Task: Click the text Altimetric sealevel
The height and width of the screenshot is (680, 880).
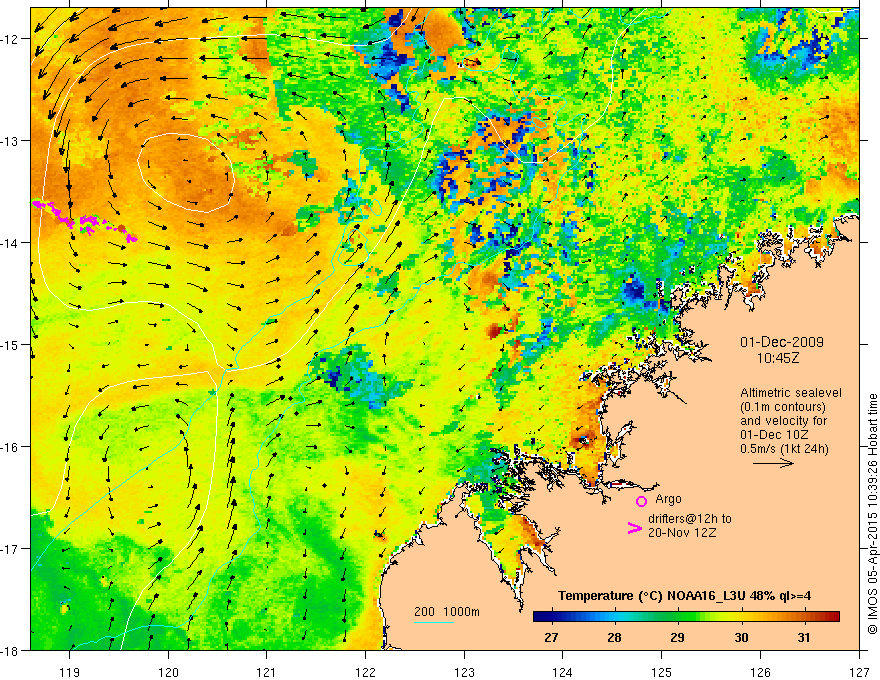Action: click(791, 393)
